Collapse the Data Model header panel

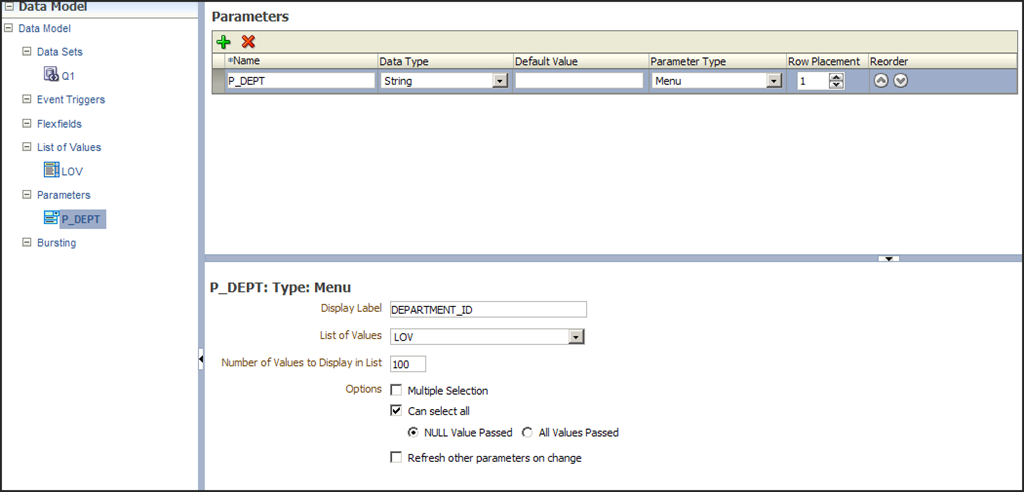(9, 7)
